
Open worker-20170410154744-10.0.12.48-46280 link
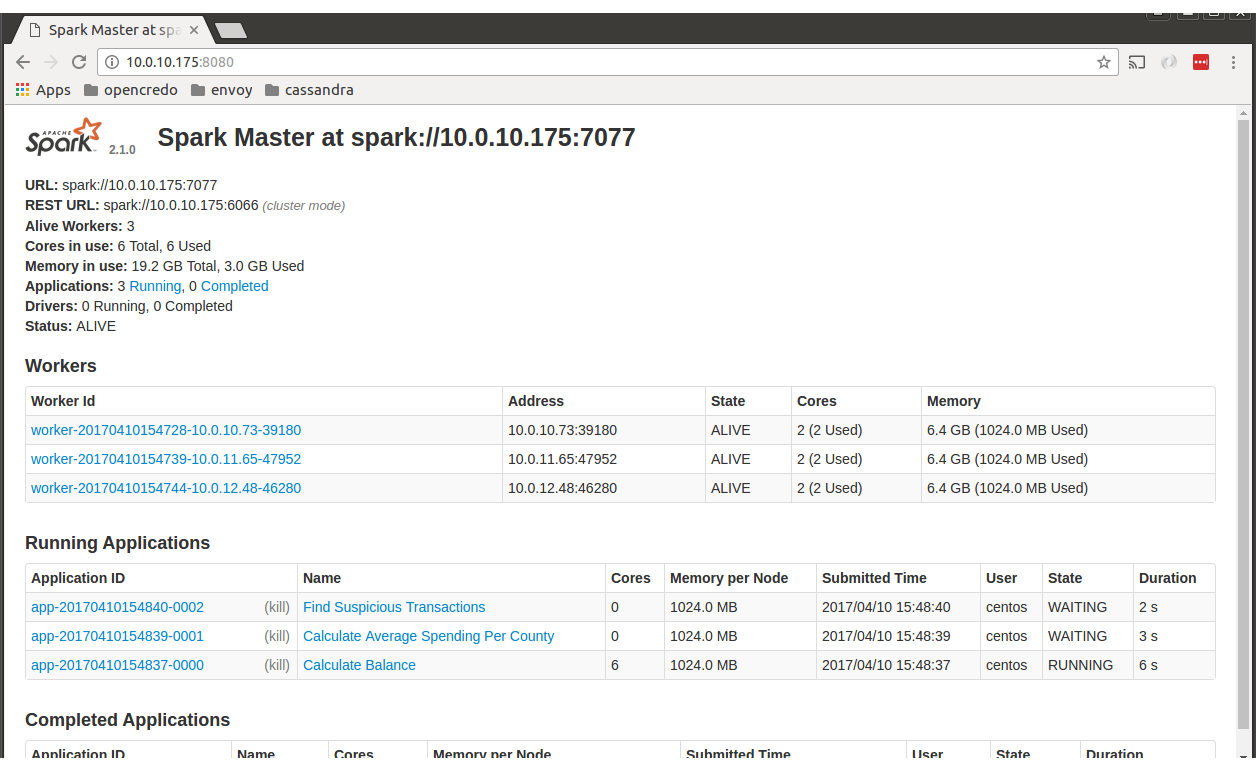point(166,488)
